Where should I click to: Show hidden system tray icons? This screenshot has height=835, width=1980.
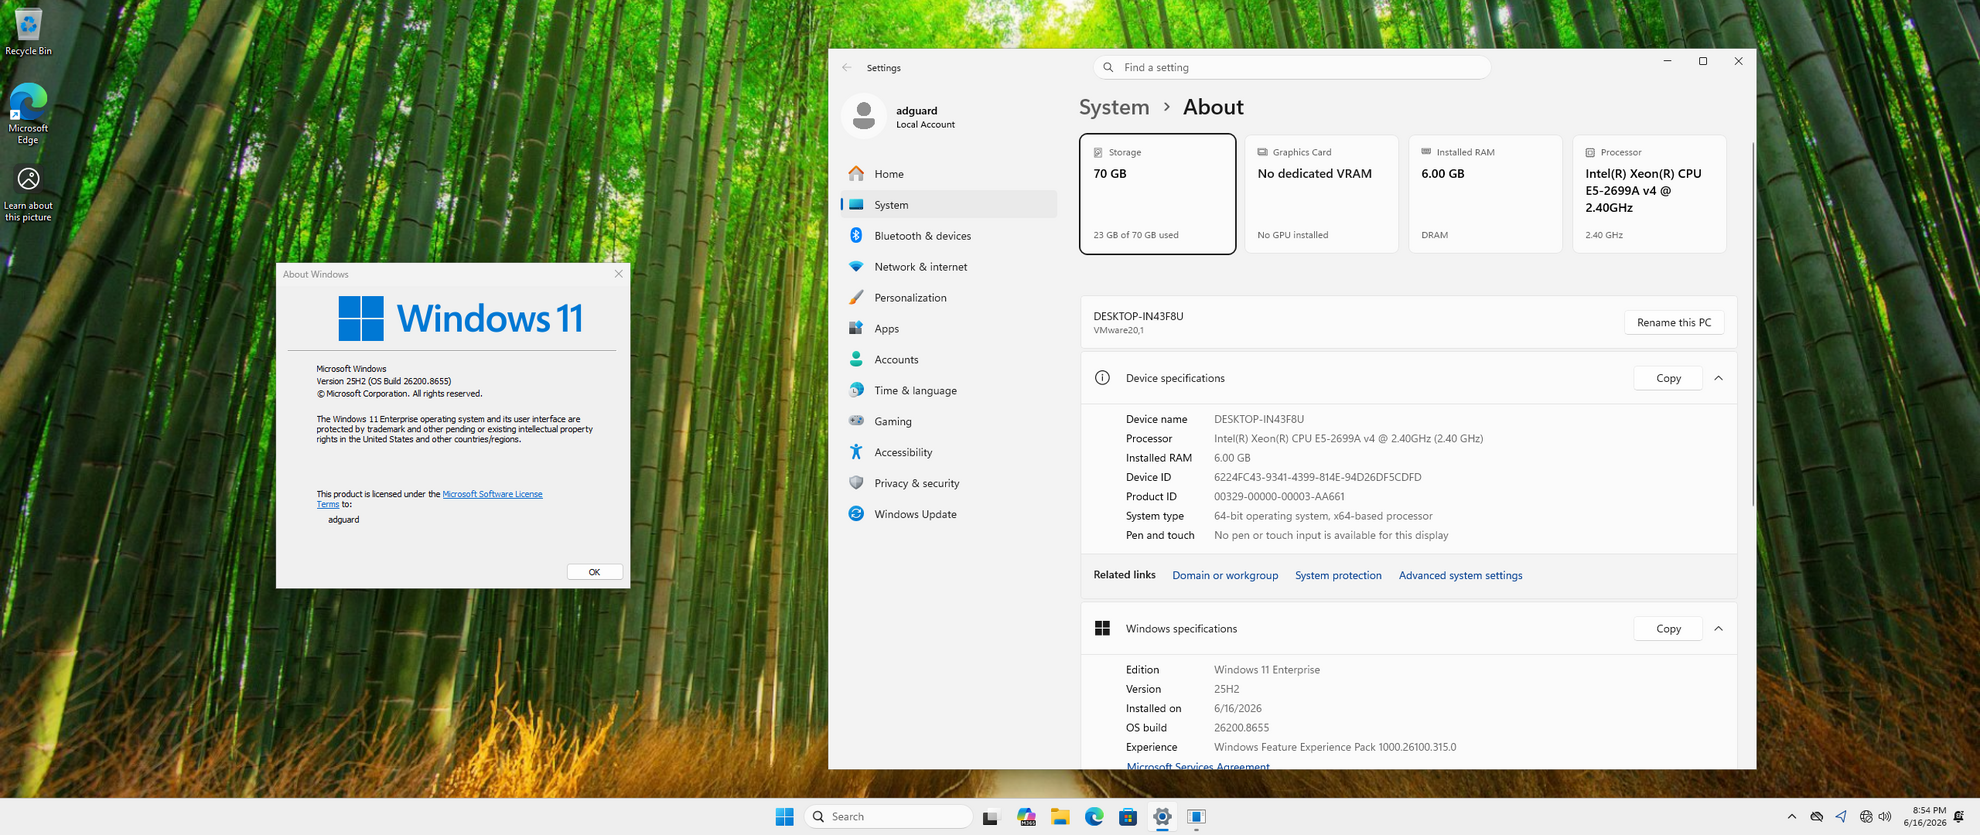coord(1791,817)
